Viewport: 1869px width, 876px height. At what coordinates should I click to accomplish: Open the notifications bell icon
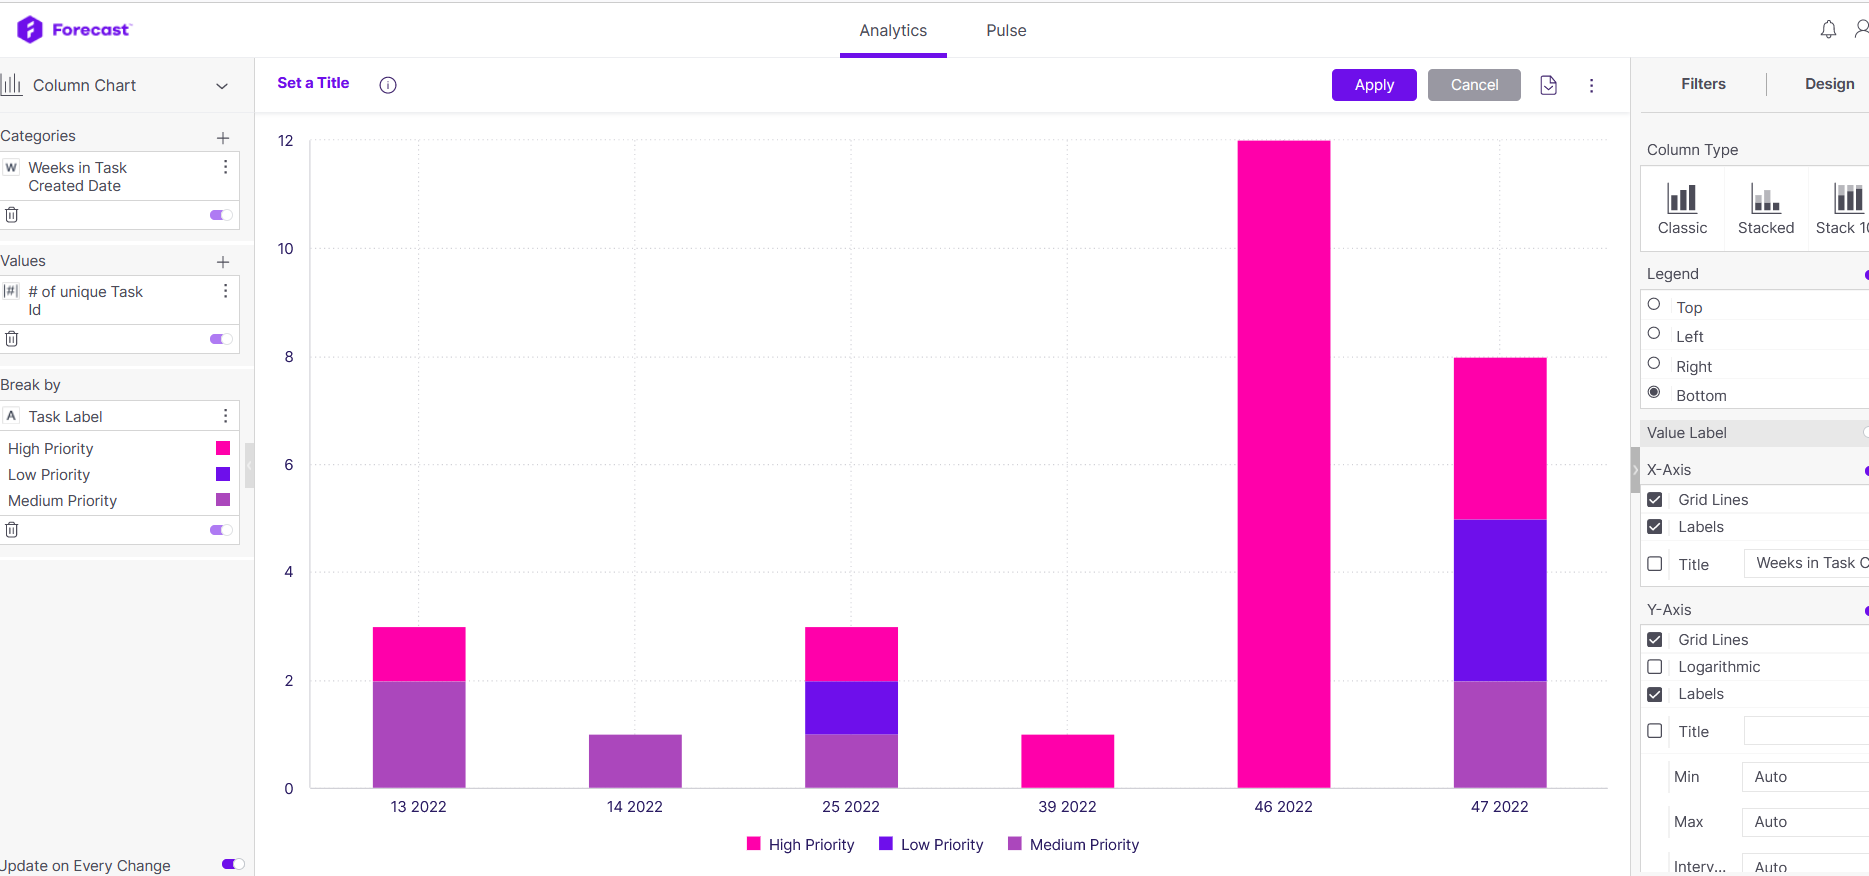point(1828,30)
